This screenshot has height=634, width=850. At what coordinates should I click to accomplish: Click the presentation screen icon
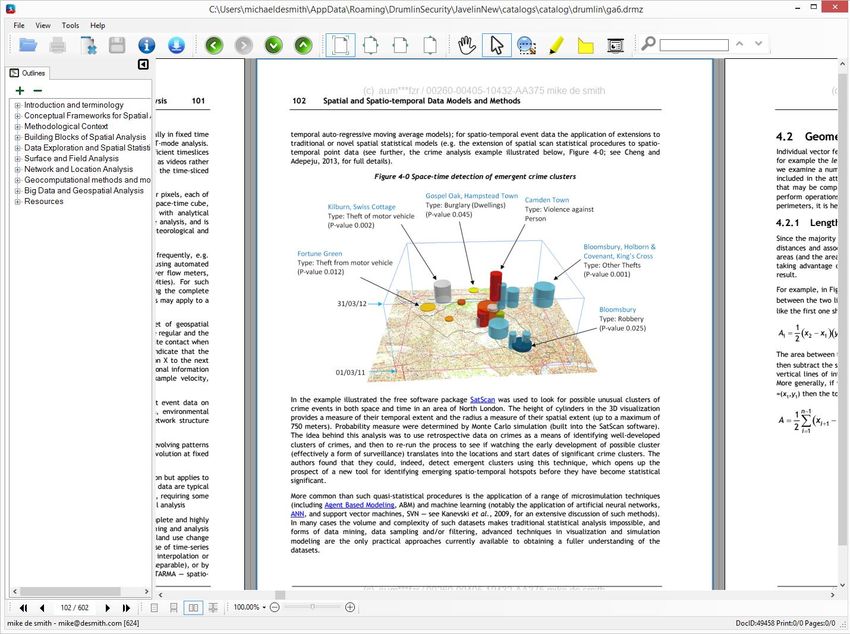615,46
